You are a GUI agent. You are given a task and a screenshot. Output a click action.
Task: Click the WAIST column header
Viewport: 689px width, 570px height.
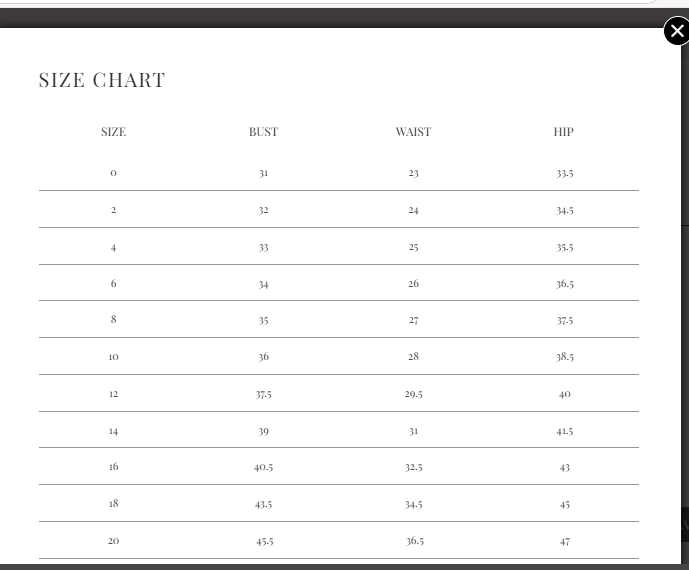pos(413,132)
